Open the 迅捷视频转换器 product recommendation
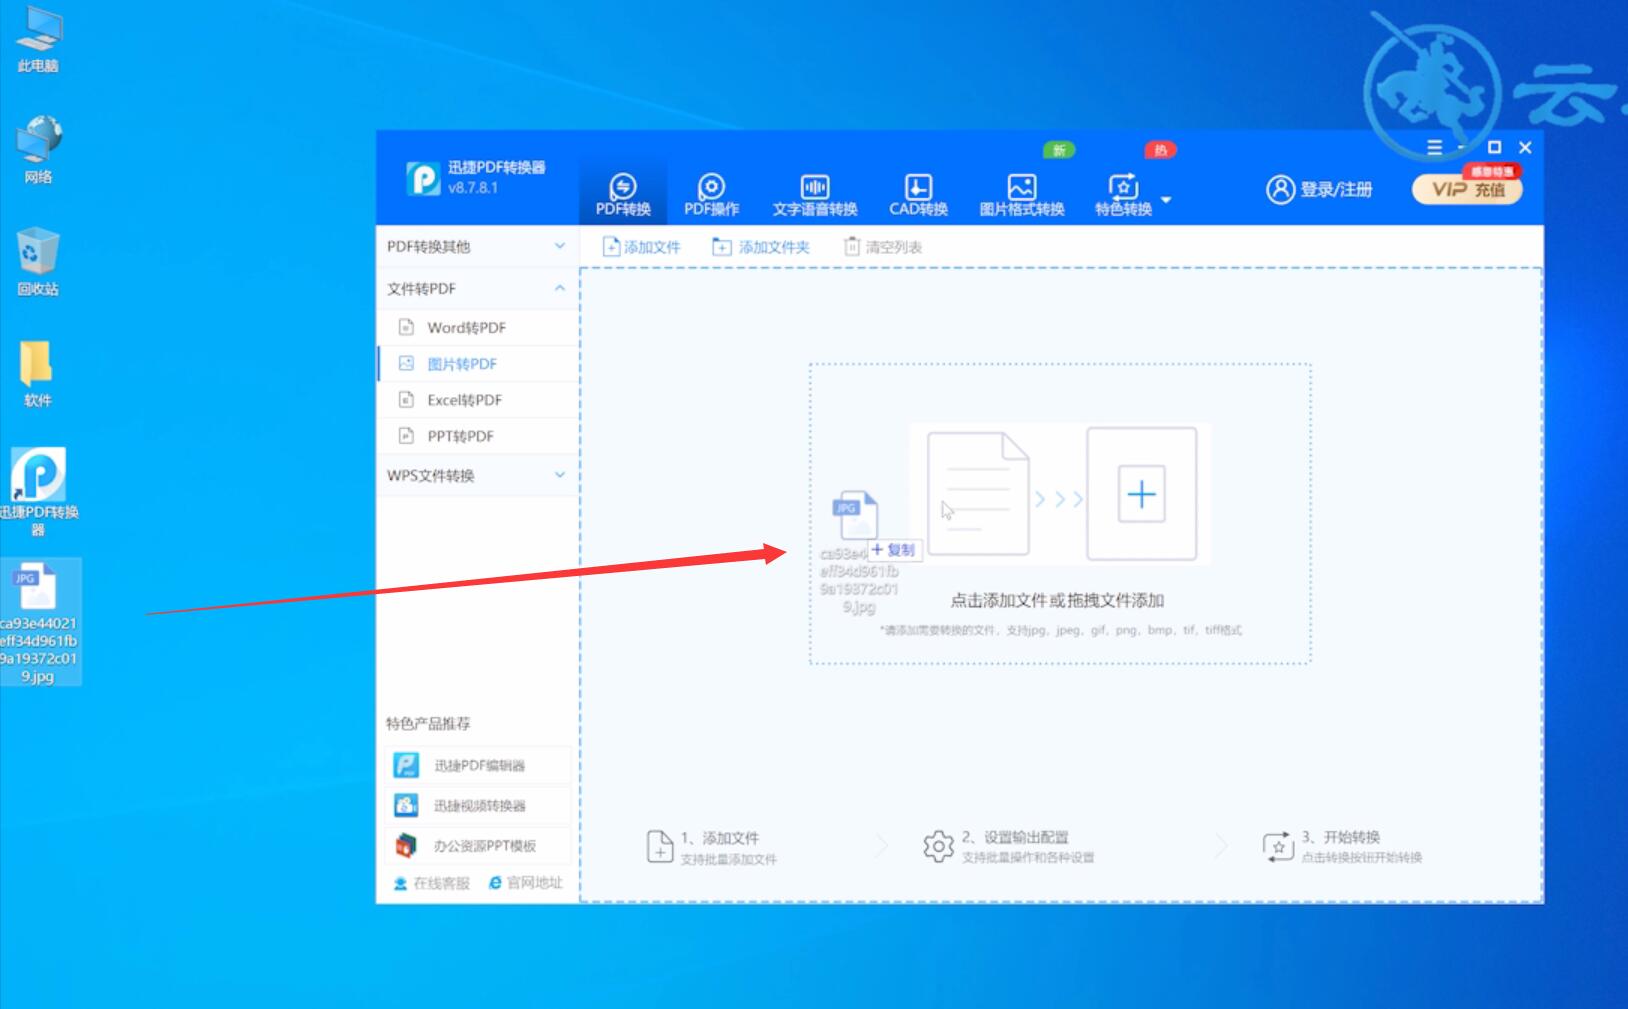Screen dimensions: 1628x1009 point(478,805)
